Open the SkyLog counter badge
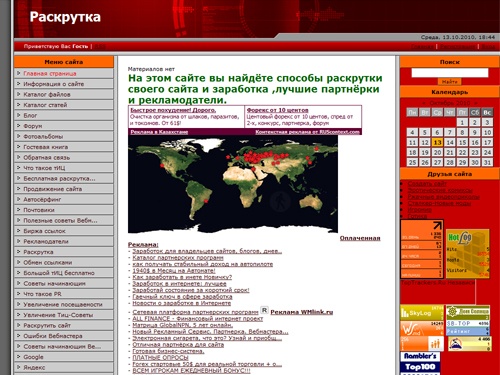The width and height of the screenshot is (500, 375). pyautogui.click(x=422, y=313)
